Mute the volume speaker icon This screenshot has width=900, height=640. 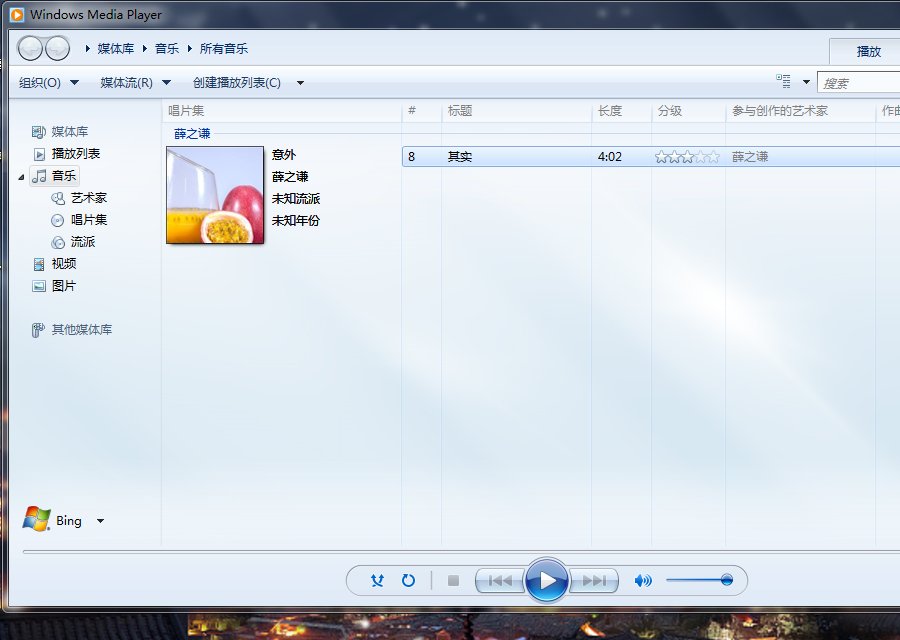click(x=643, y=580)
